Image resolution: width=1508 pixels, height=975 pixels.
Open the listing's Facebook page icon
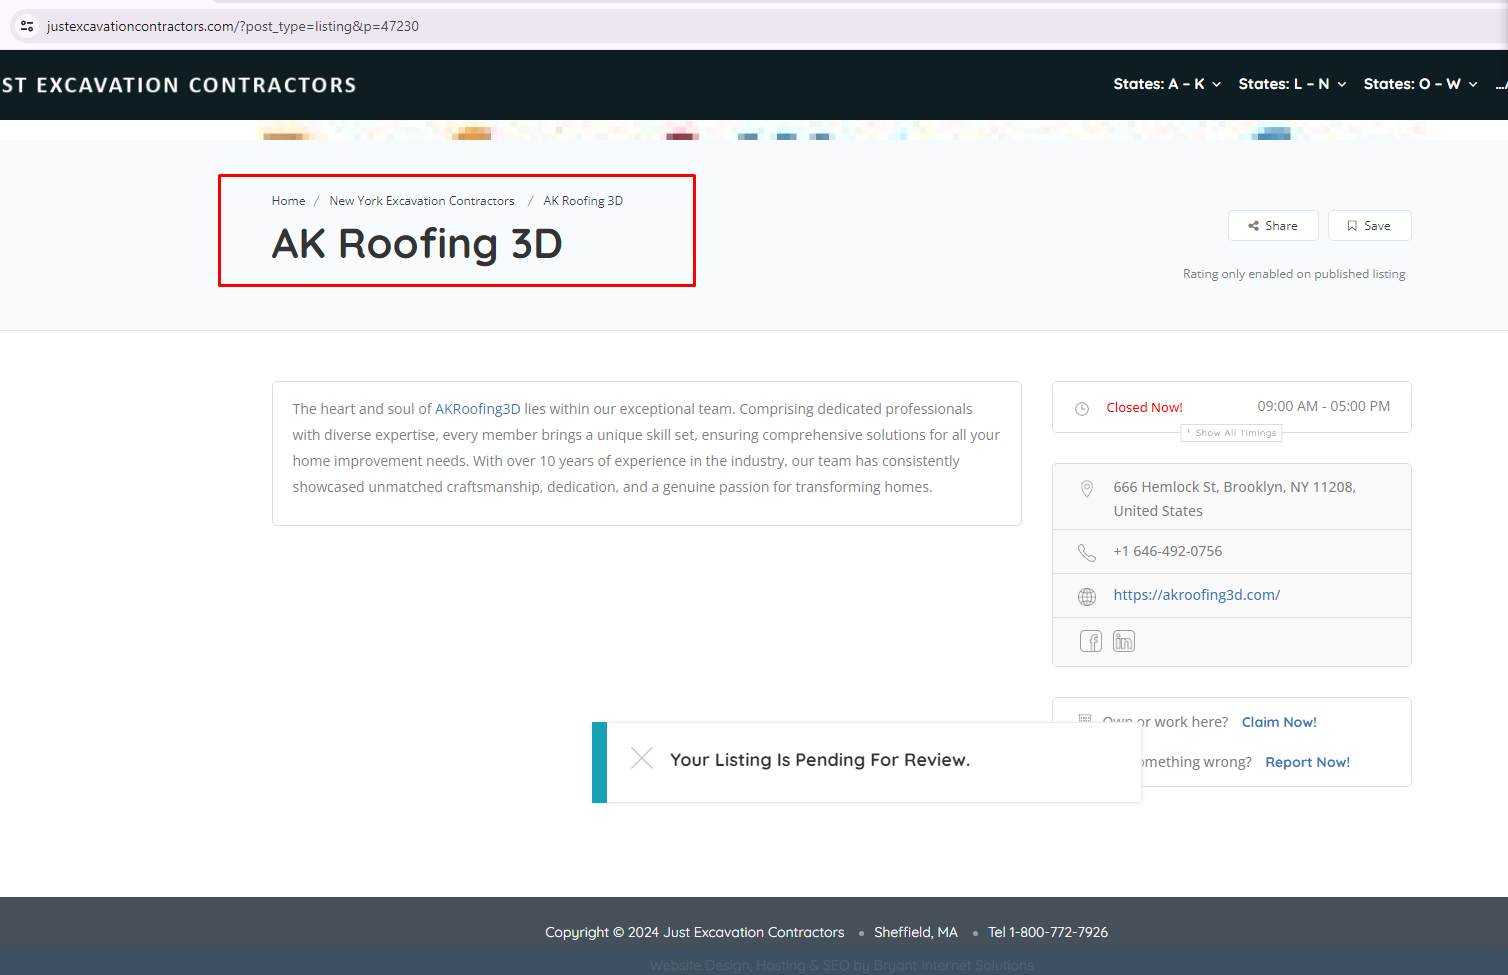pos(1091,641)
